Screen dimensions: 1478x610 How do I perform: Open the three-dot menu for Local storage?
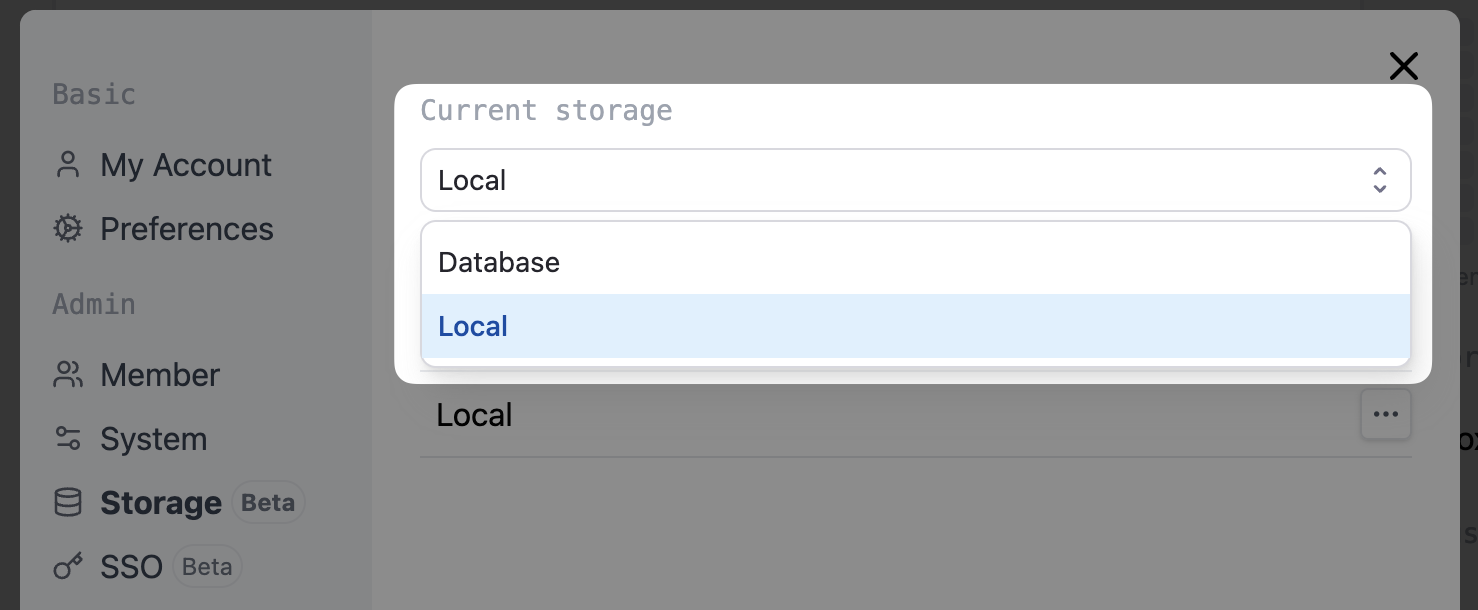[1385, 414]
